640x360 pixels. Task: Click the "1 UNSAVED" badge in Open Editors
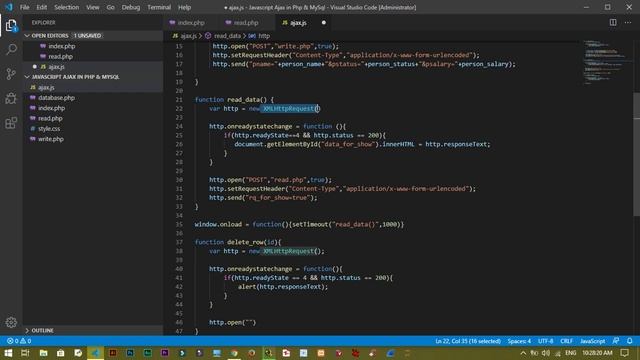[x=87, y=36]
